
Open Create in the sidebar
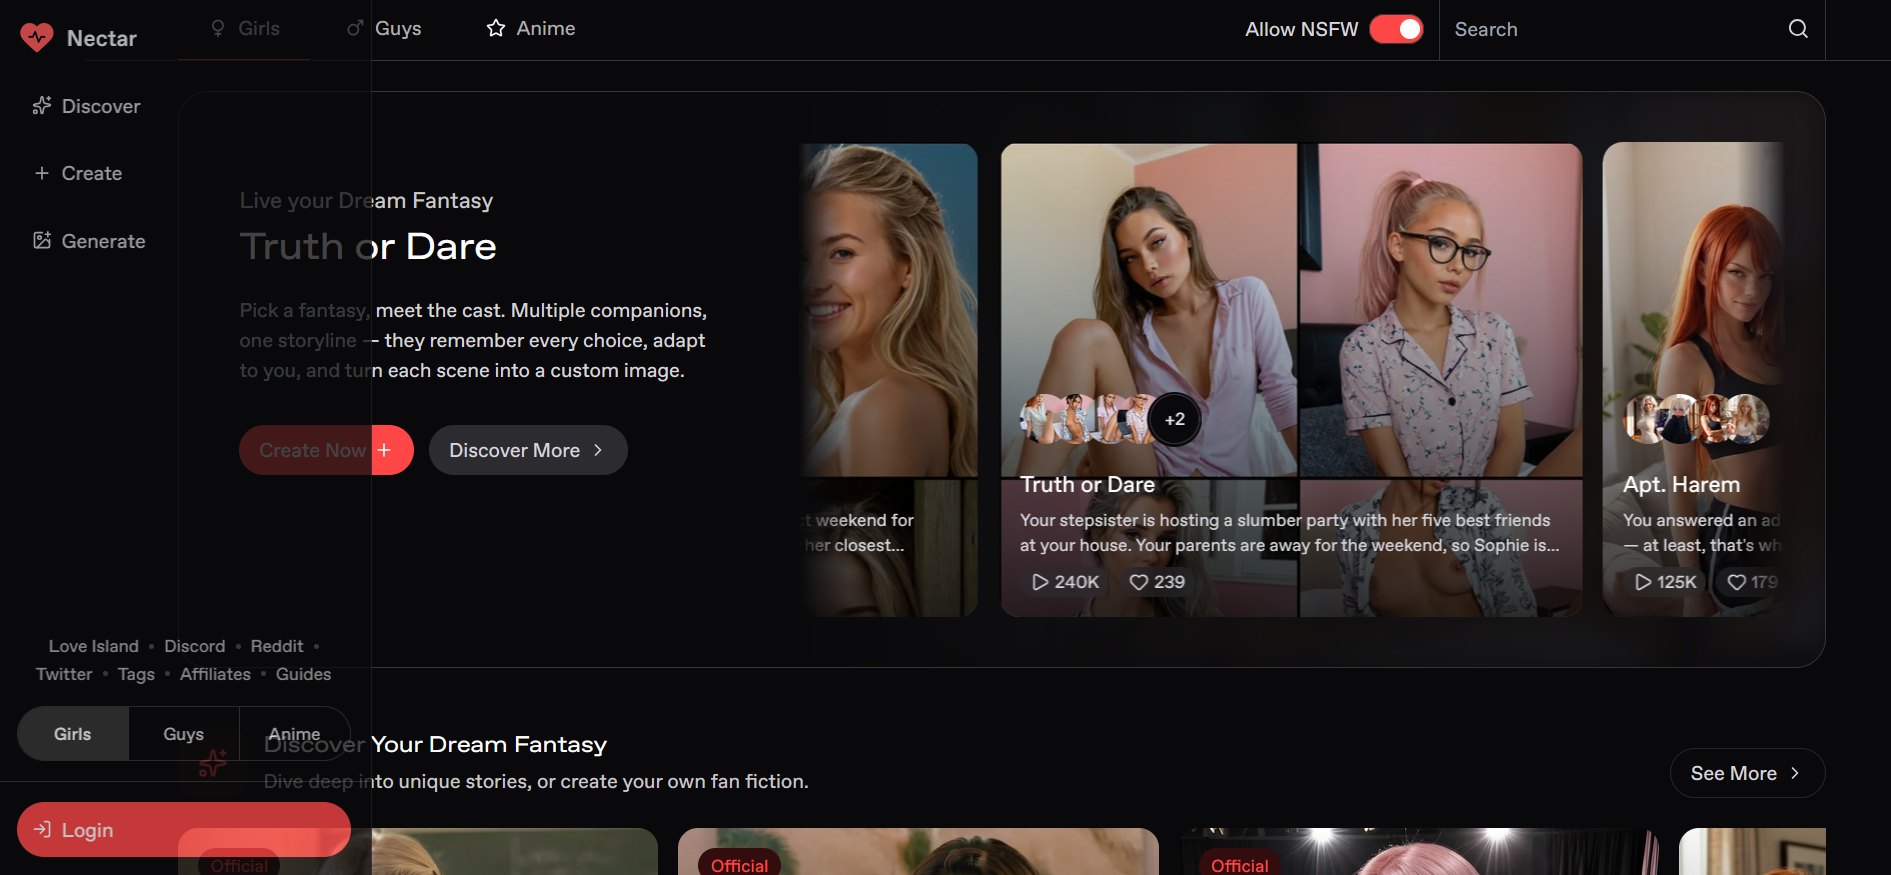78,173
